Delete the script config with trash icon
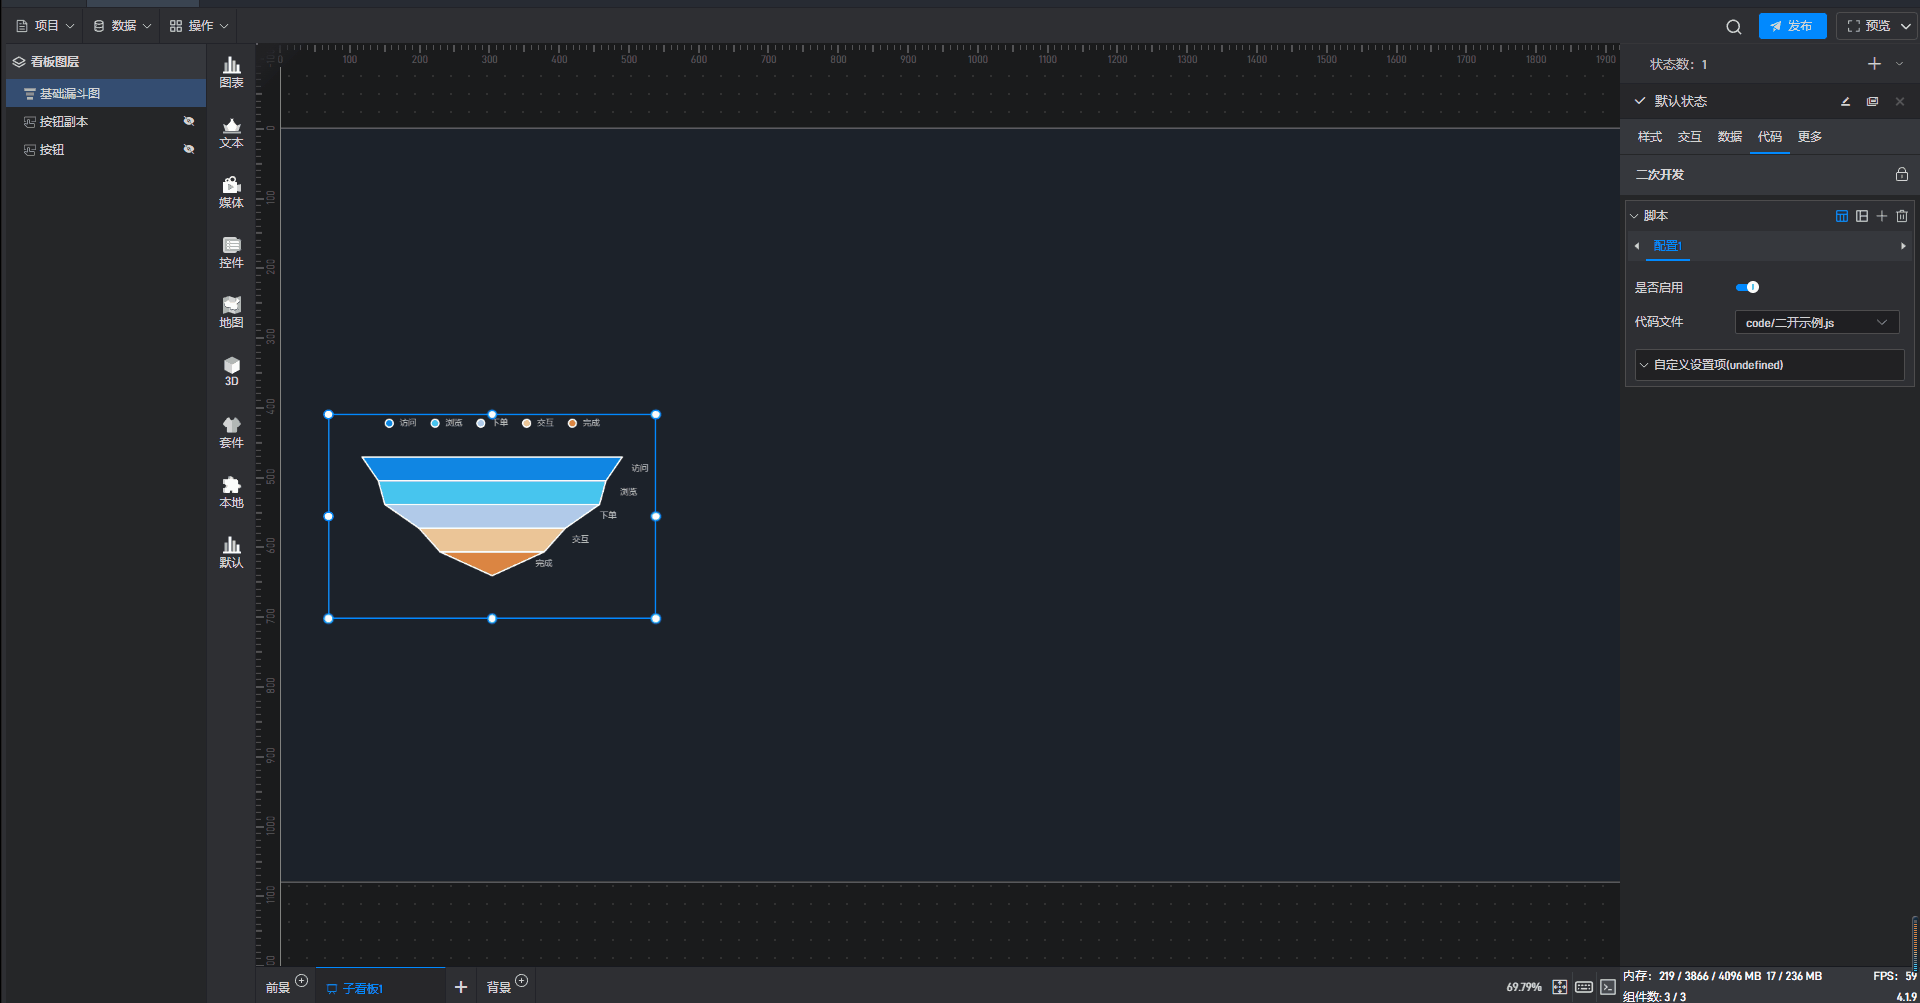This screenshot has height=1003, width=1920. click(x=1902, y=216)
